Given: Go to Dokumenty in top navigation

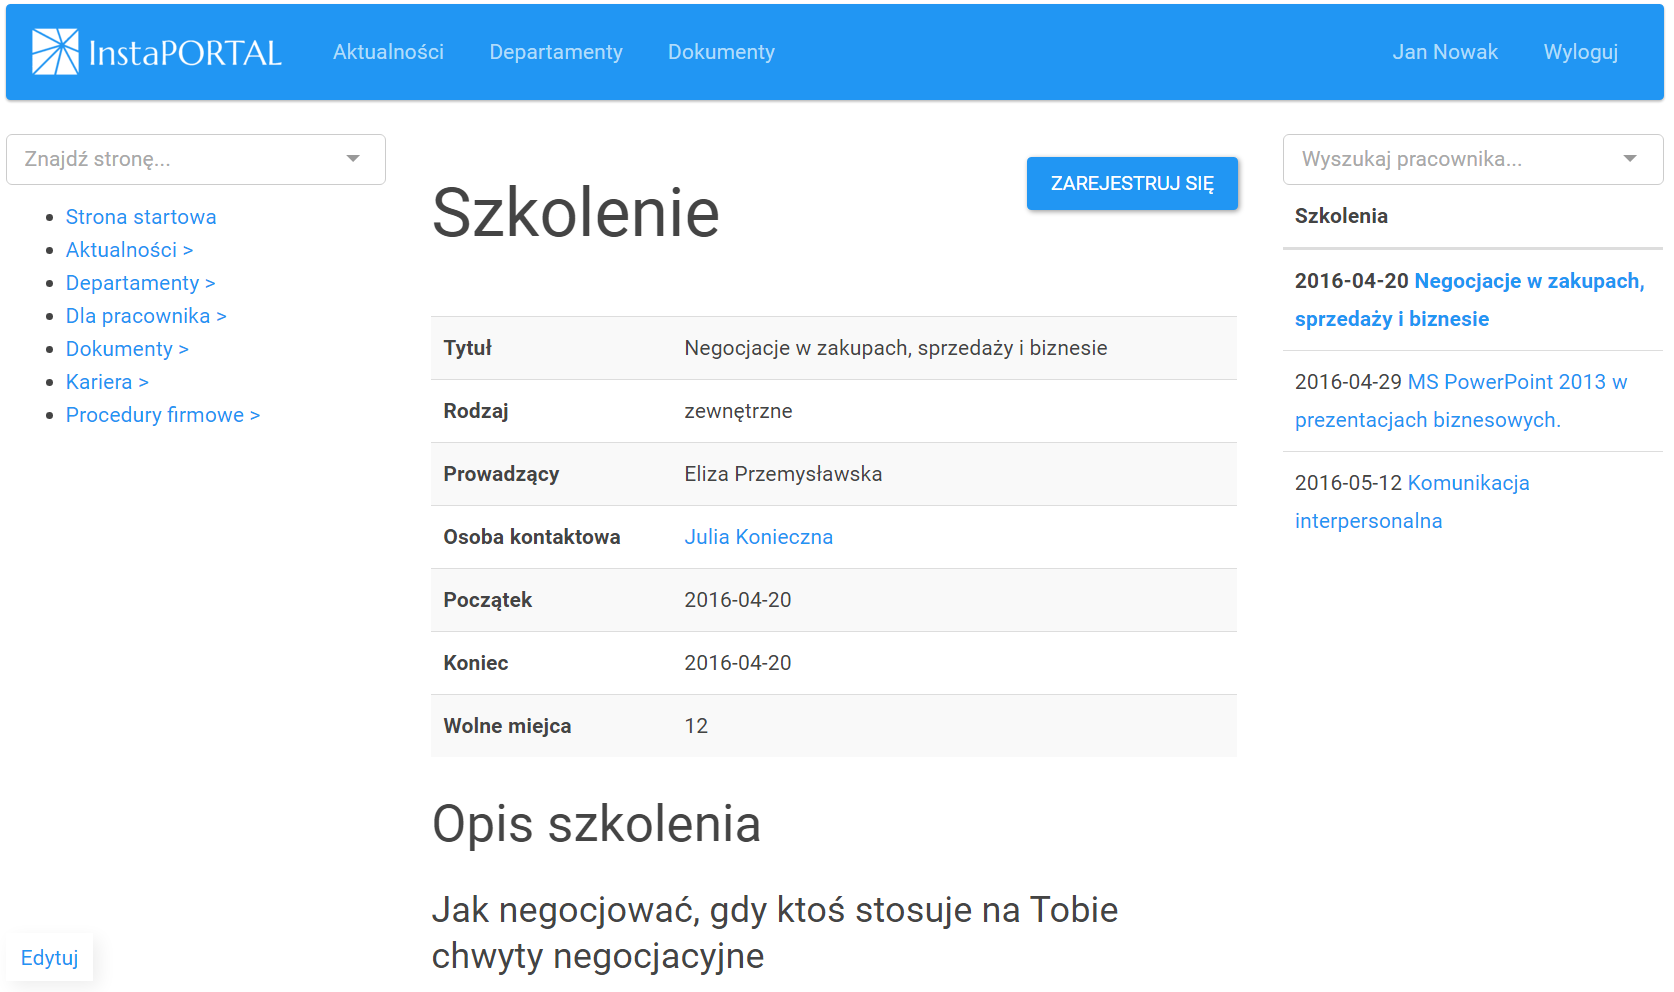Looking at the screenshot, I should point(721,52).
